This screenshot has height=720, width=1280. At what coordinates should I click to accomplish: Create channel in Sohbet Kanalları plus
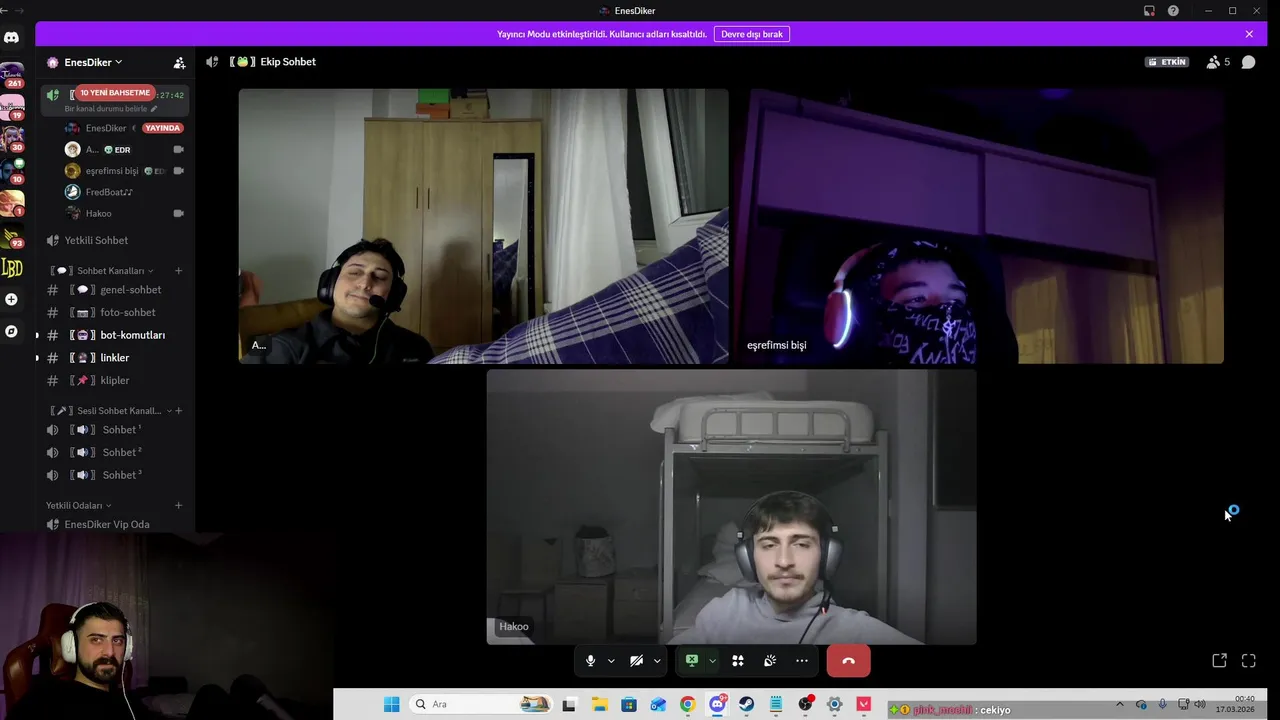[x=179, y=271]
